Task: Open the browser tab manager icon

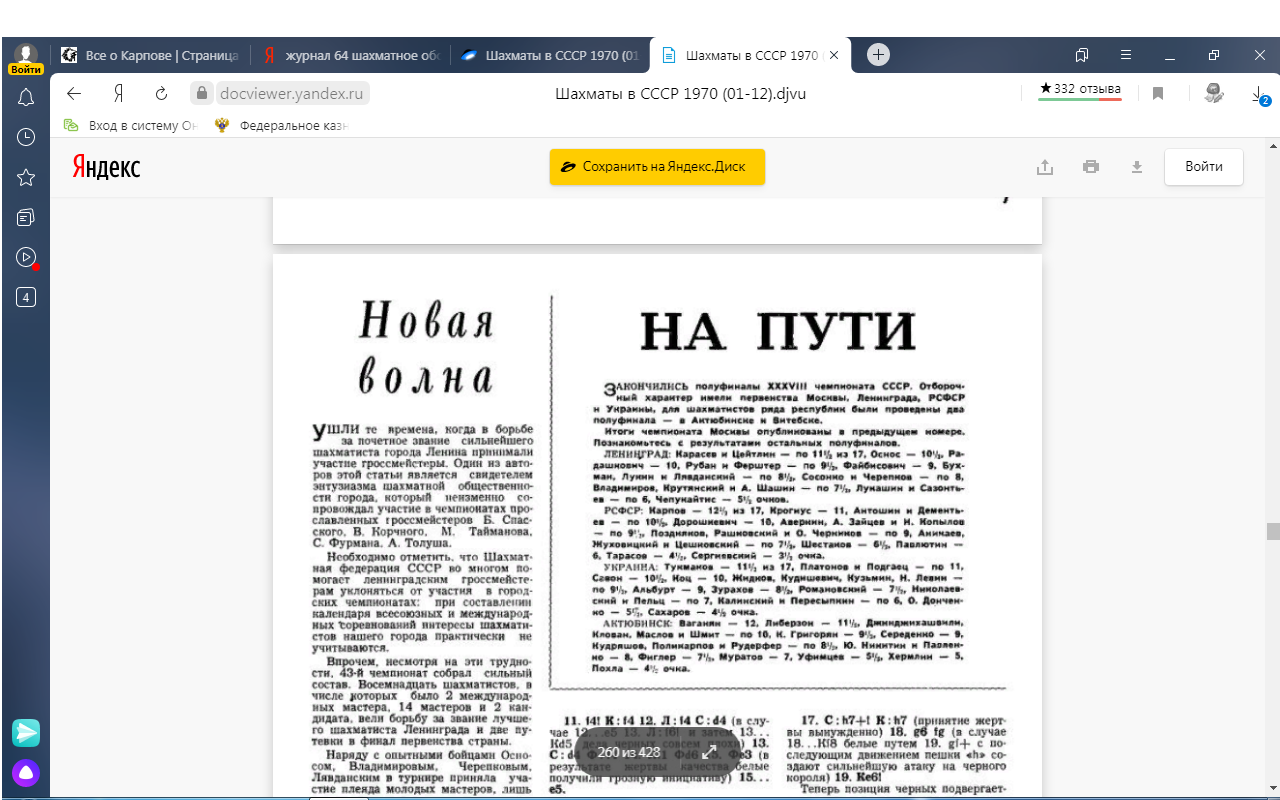Action: tap(1082, 55)
